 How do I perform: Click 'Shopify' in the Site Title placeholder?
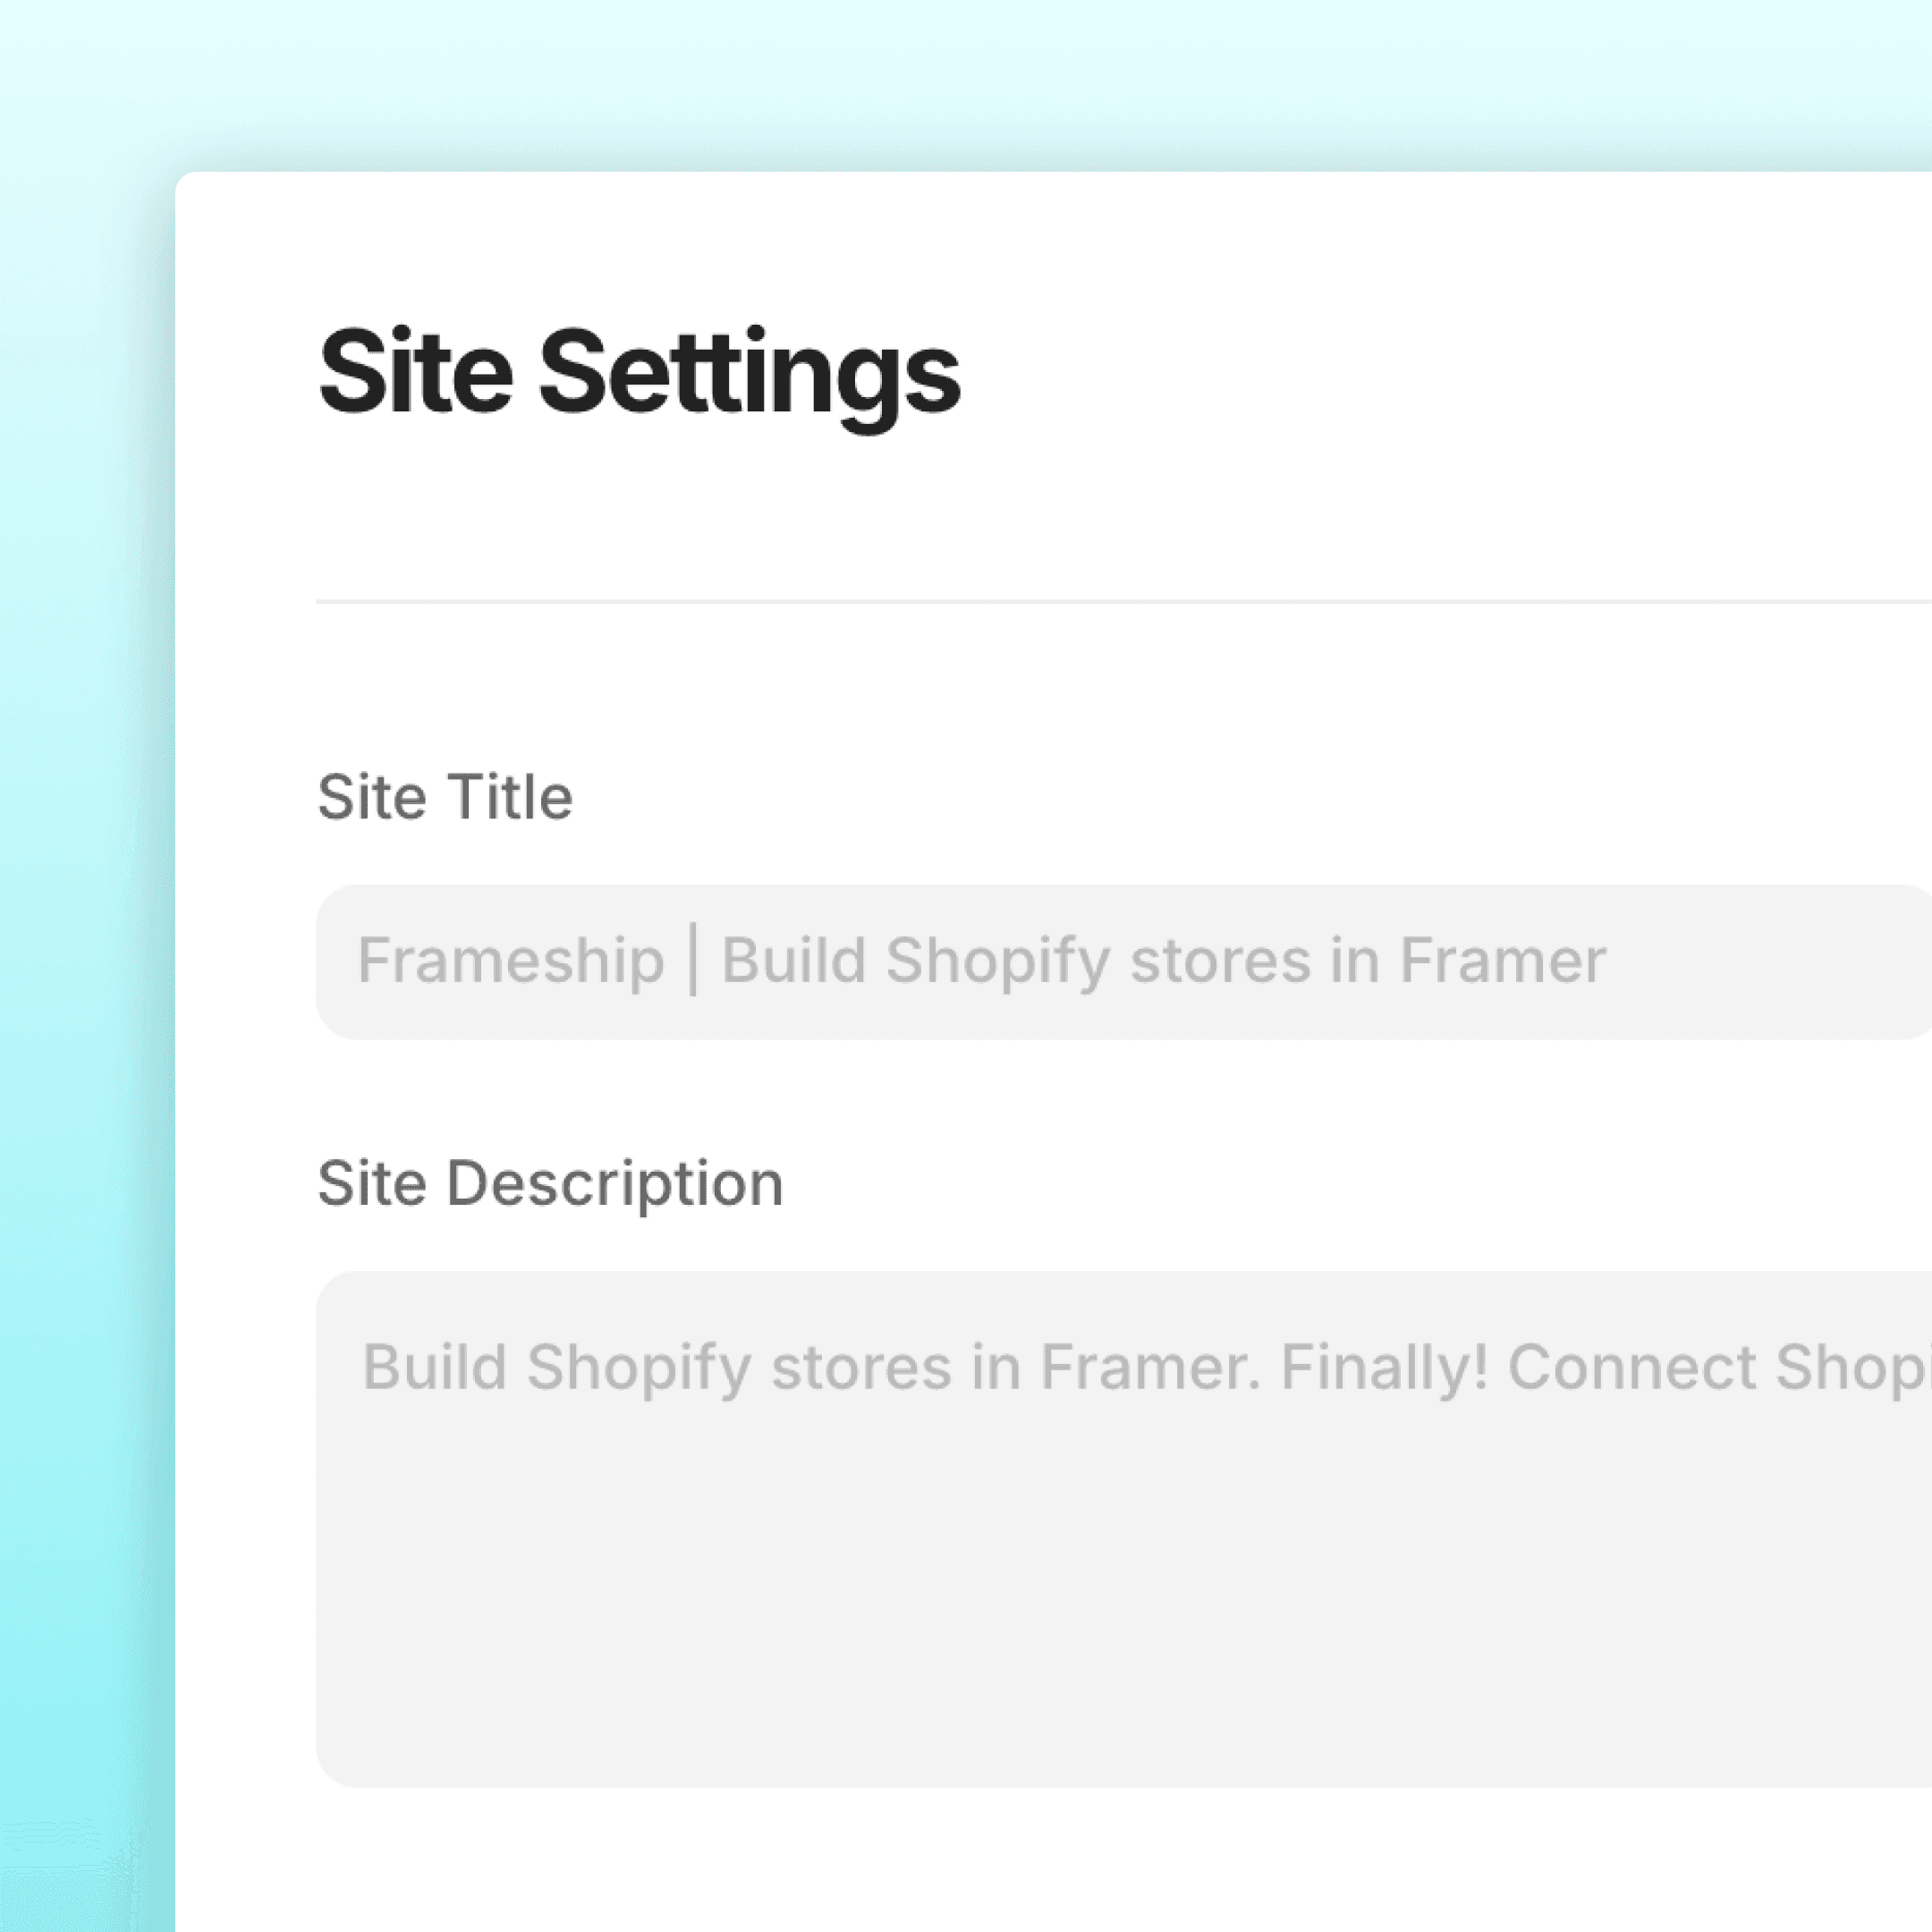point(998,962)
